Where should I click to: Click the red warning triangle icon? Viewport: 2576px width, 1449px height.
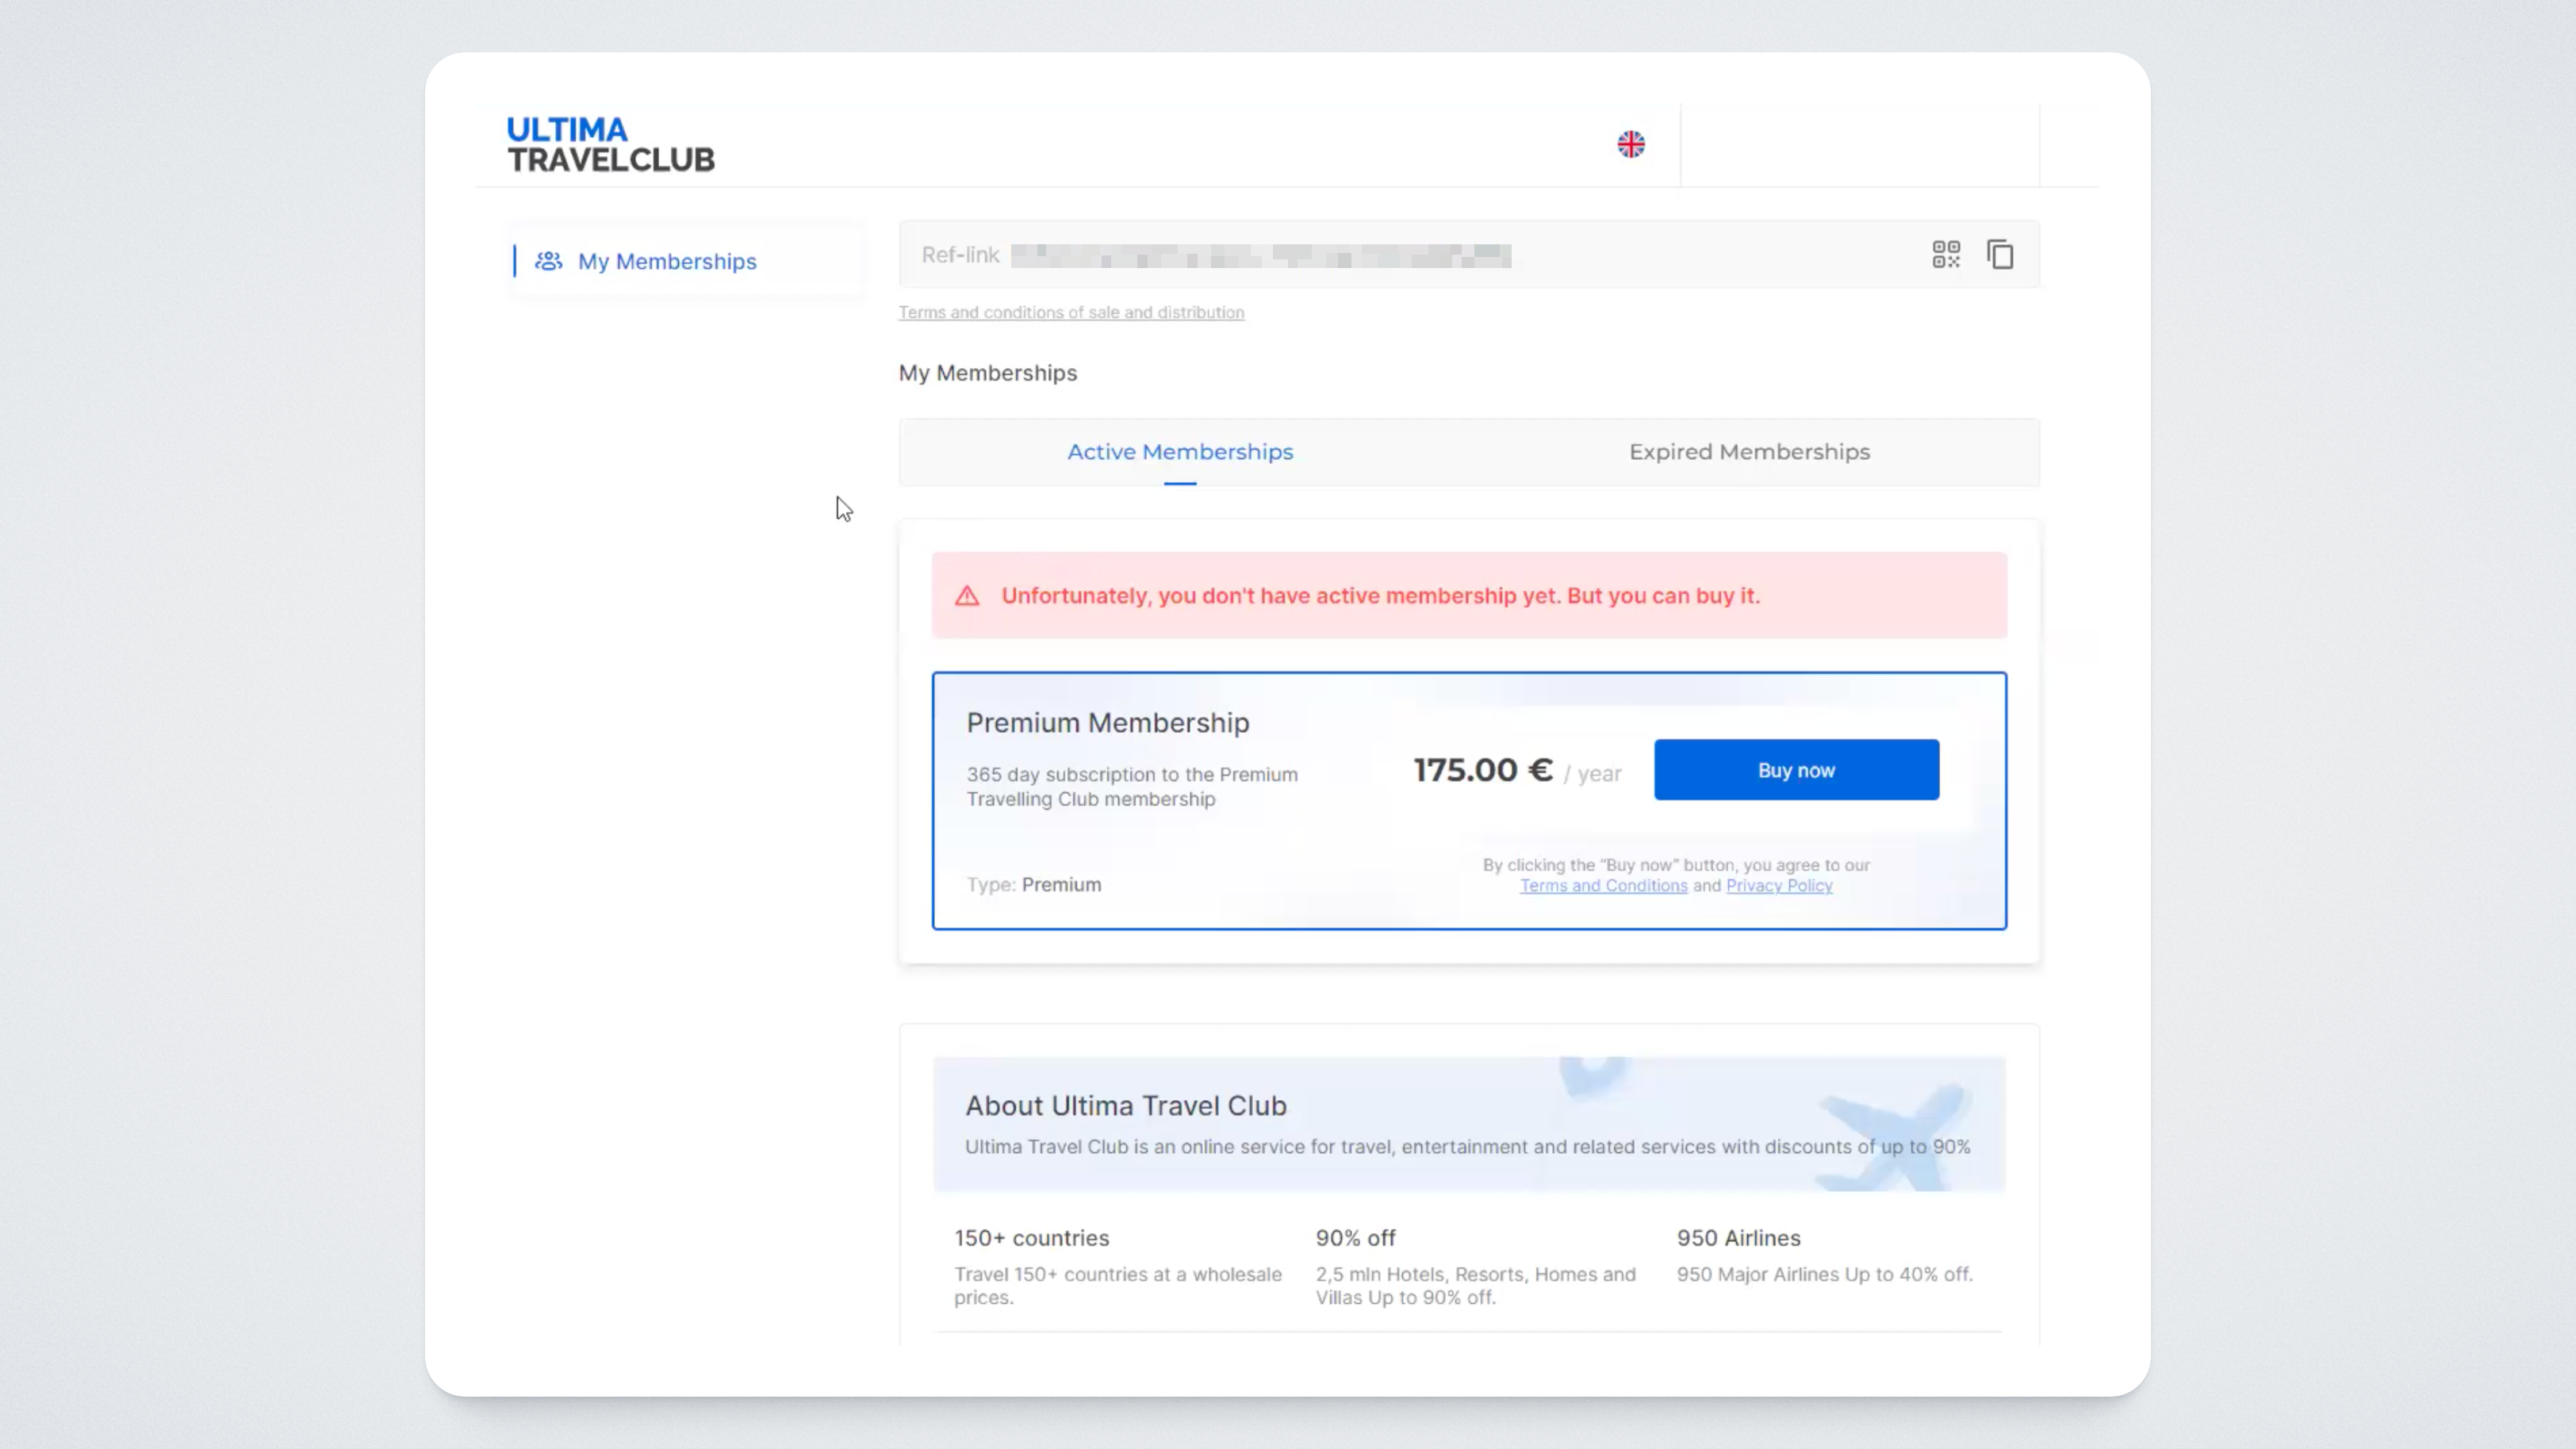(x=967, y=596)
